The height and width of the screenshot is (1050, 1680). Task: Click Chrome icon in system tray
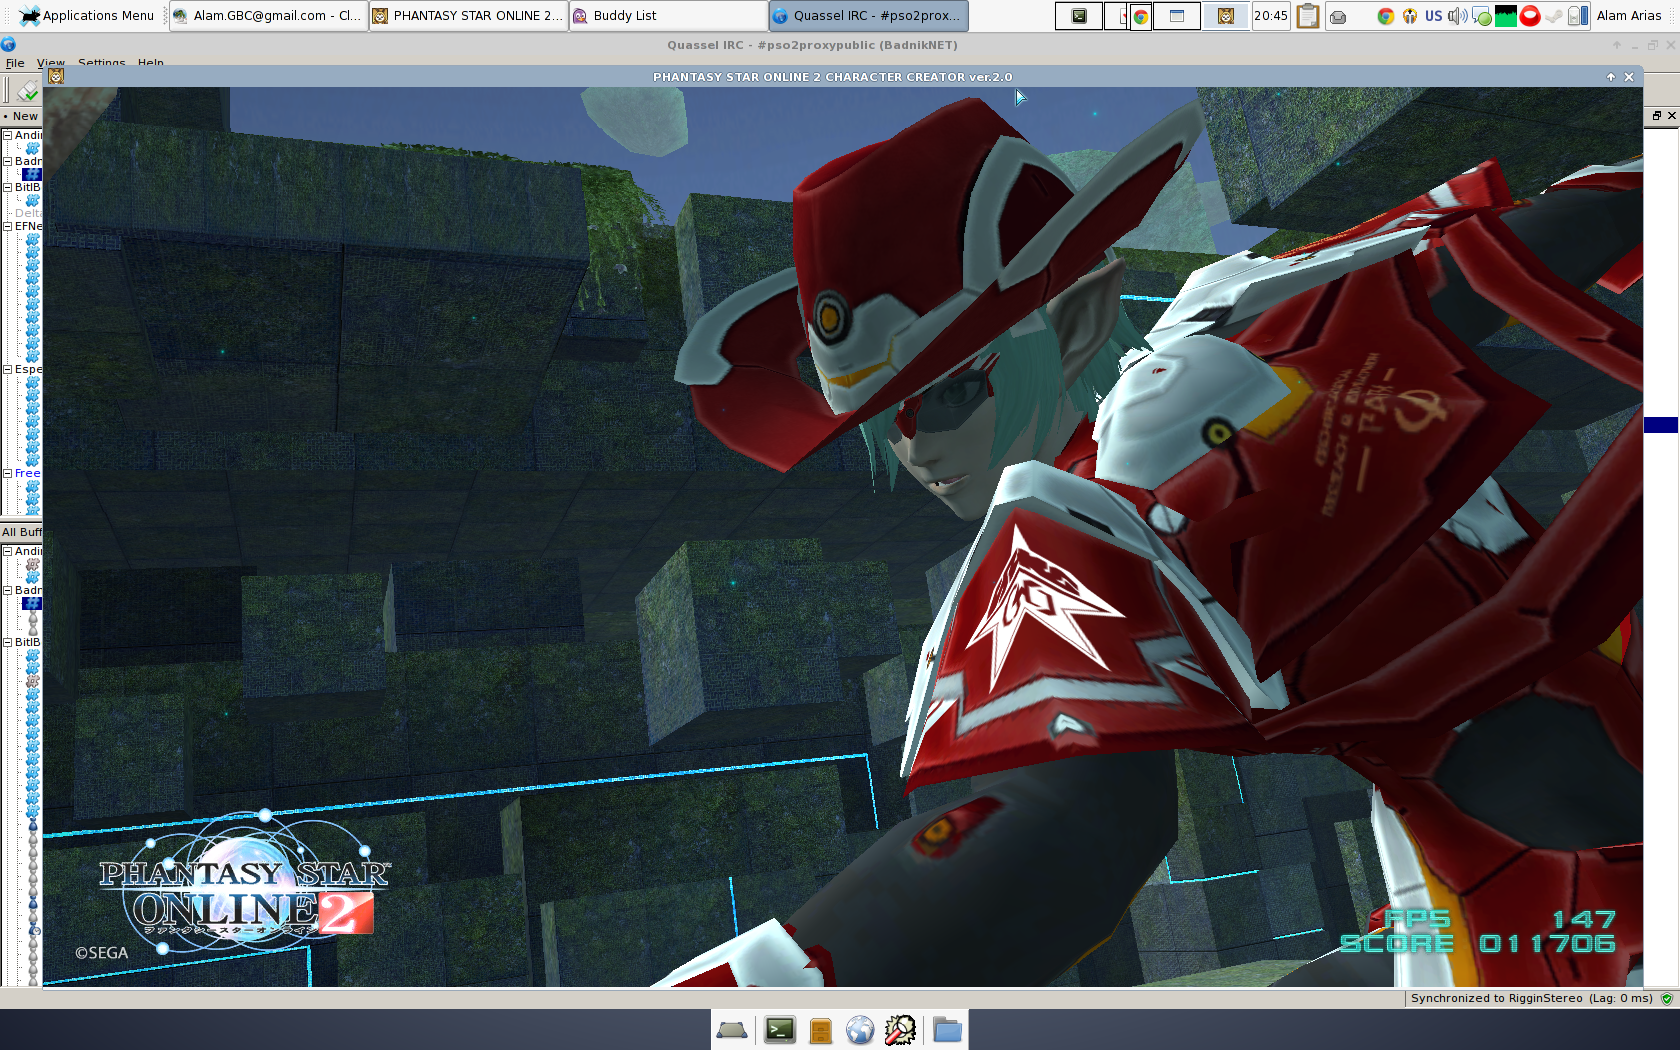tap(1385, 16)
